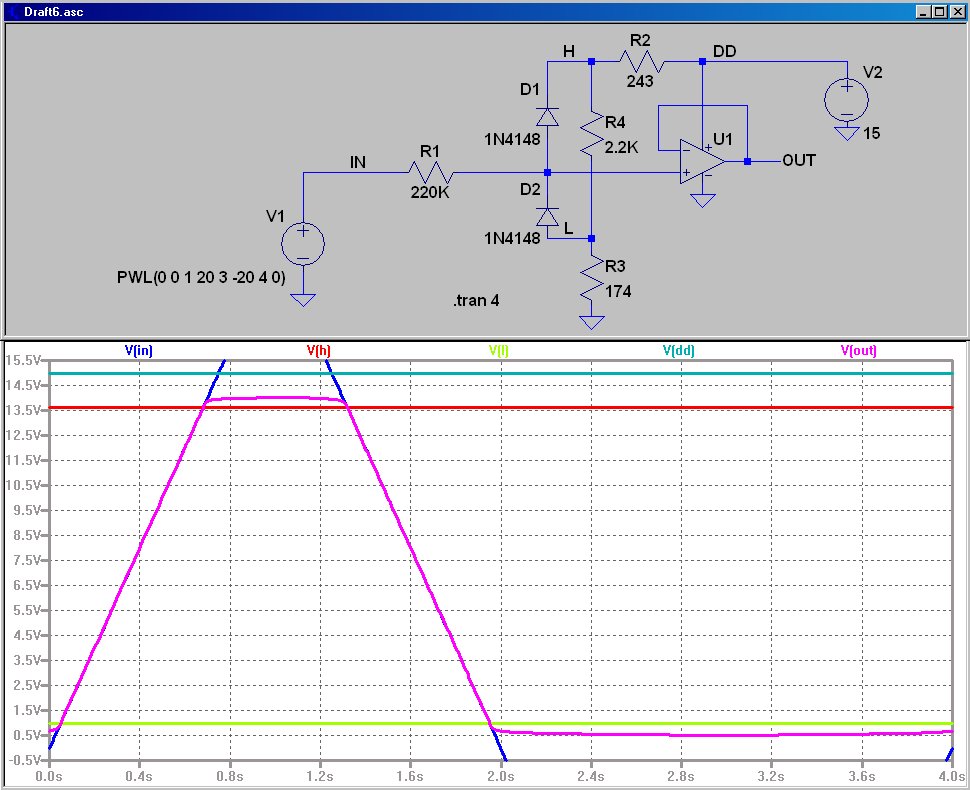The image size is (970, 790).
Task: Click the V1 reference label
Action: [275, 216]
